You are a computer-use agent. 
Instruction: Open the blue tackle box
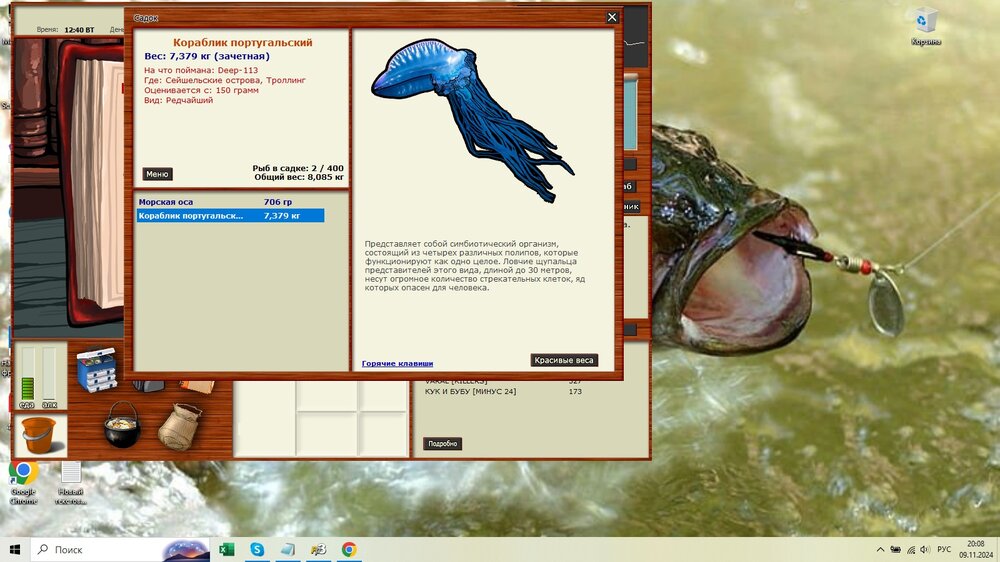97,367
